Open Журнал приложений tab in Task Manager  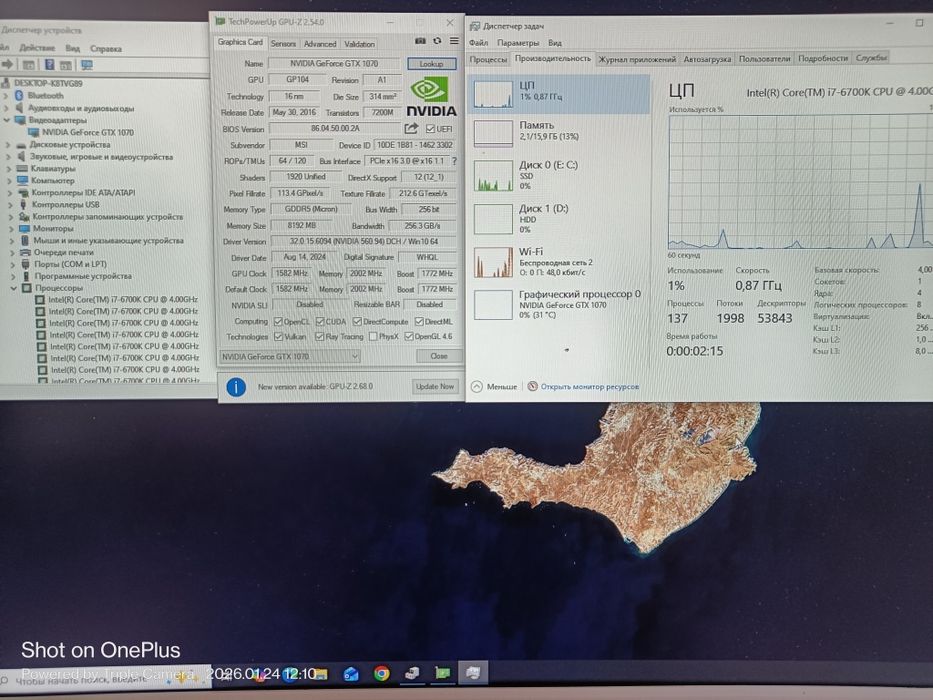[637, 59]
